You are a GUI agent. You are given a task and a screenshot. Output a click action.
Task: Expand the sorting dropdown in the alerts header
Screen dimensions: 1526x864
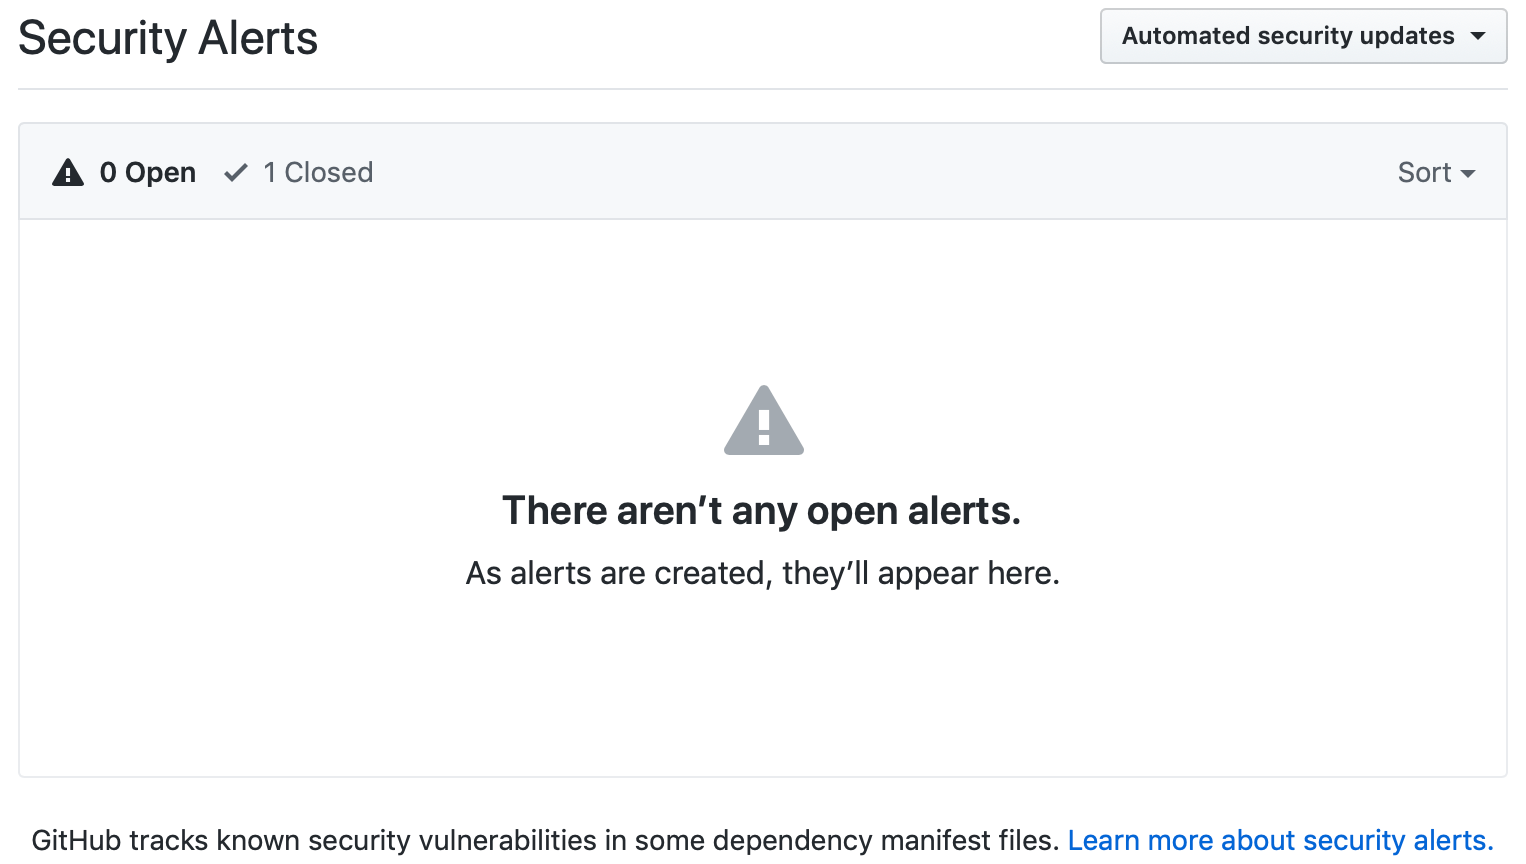(x=1436, y=172)
